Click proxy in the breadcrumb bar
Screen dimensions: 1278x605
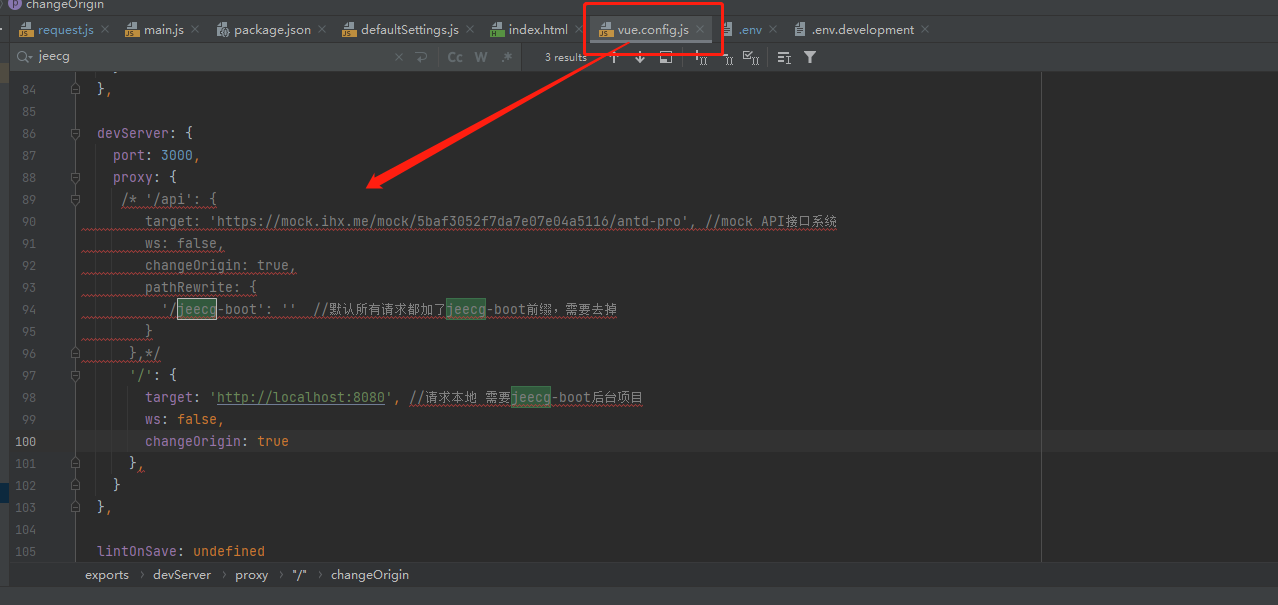coord(252,575)
